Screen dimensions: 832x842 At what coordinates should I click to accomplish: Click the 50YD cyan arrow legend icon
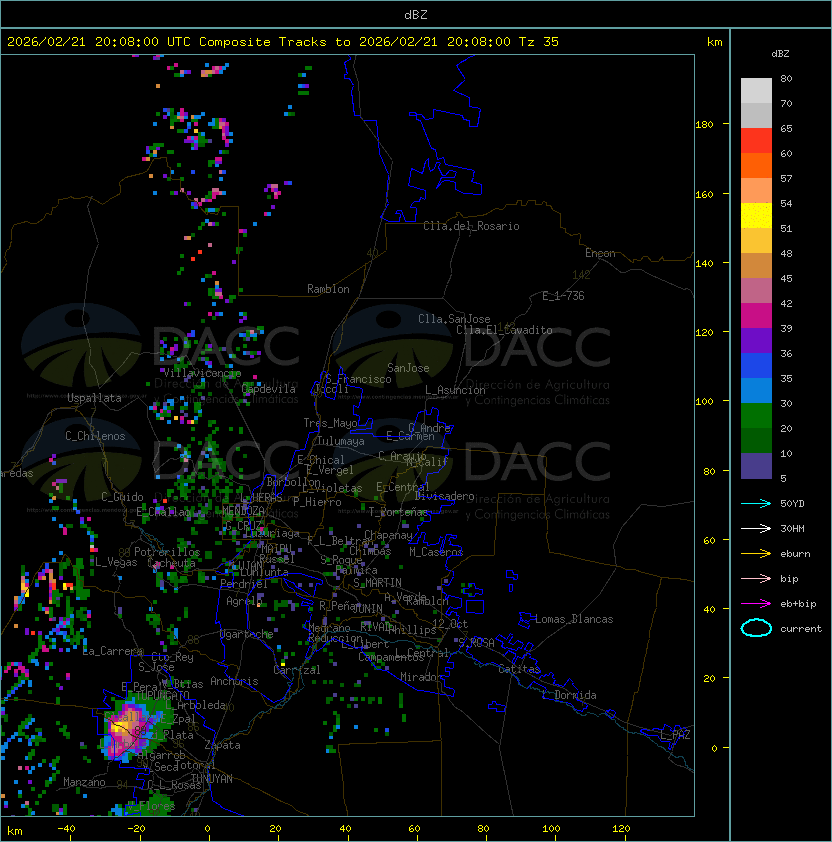[756, 503]
